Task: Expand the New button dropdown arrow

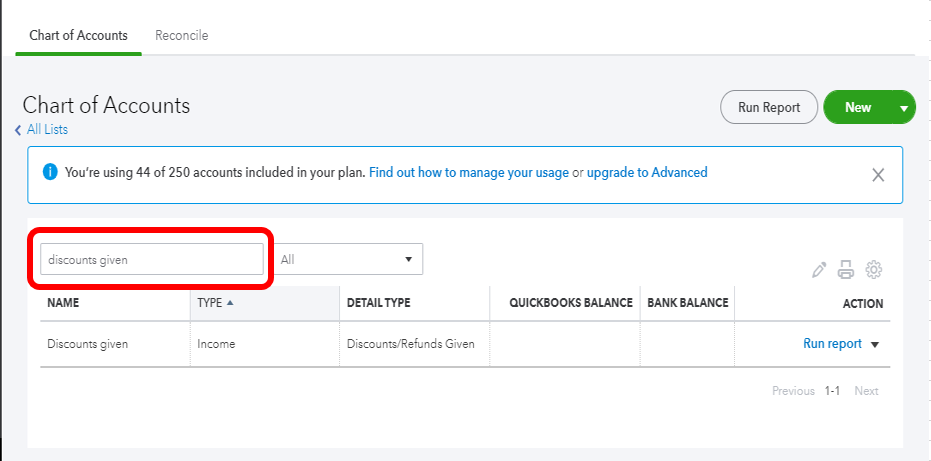Action: [x=903, y=108]
